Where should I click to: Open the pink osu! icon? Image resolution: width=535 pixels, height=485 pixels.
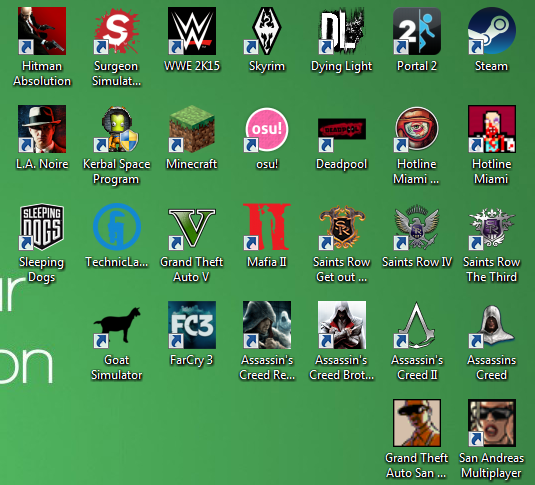coord(266,129)
